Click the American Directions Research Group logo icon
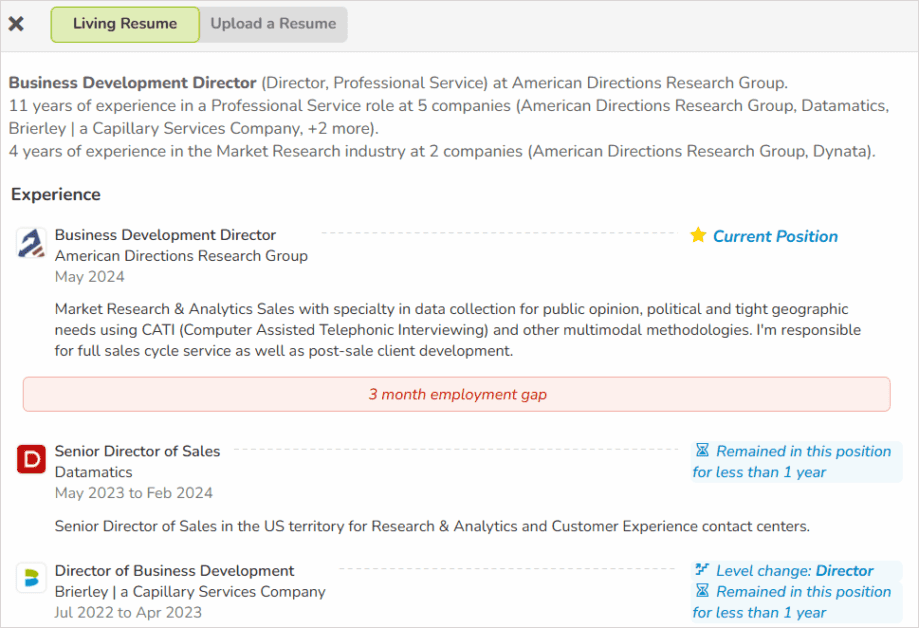 pos(32,243)
